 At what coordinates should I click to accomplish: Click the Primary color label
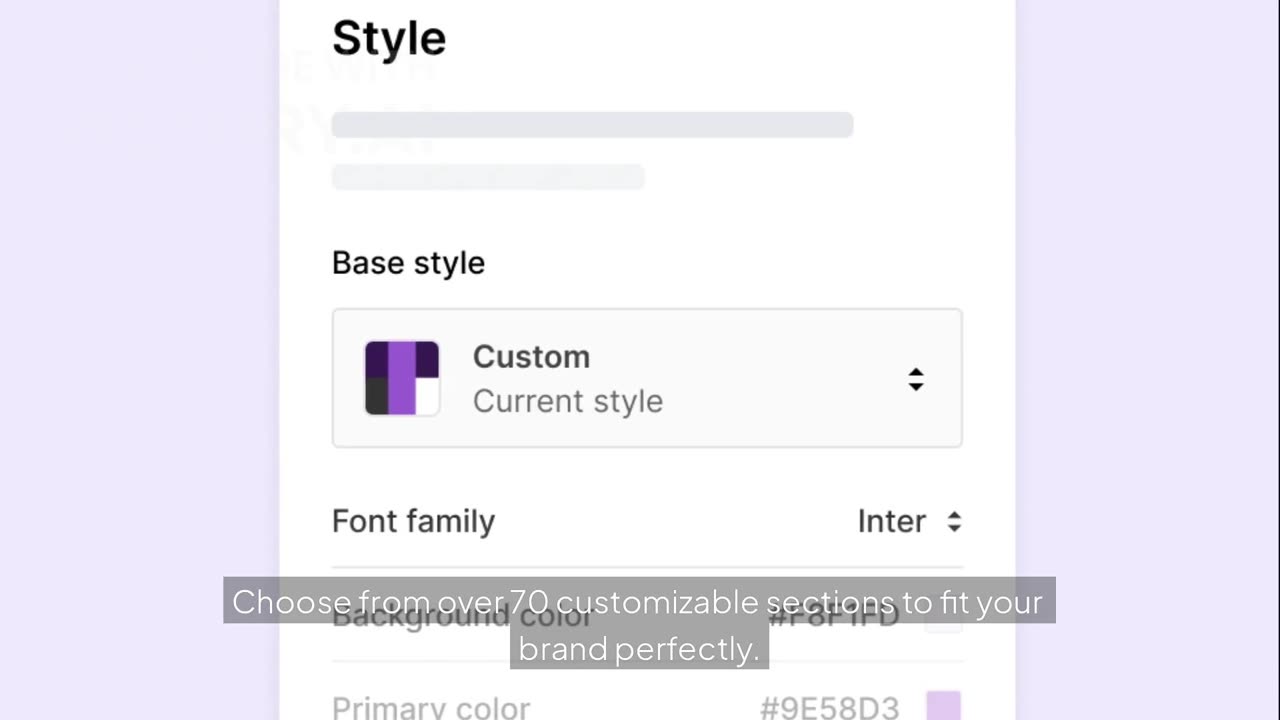(430, 708)
